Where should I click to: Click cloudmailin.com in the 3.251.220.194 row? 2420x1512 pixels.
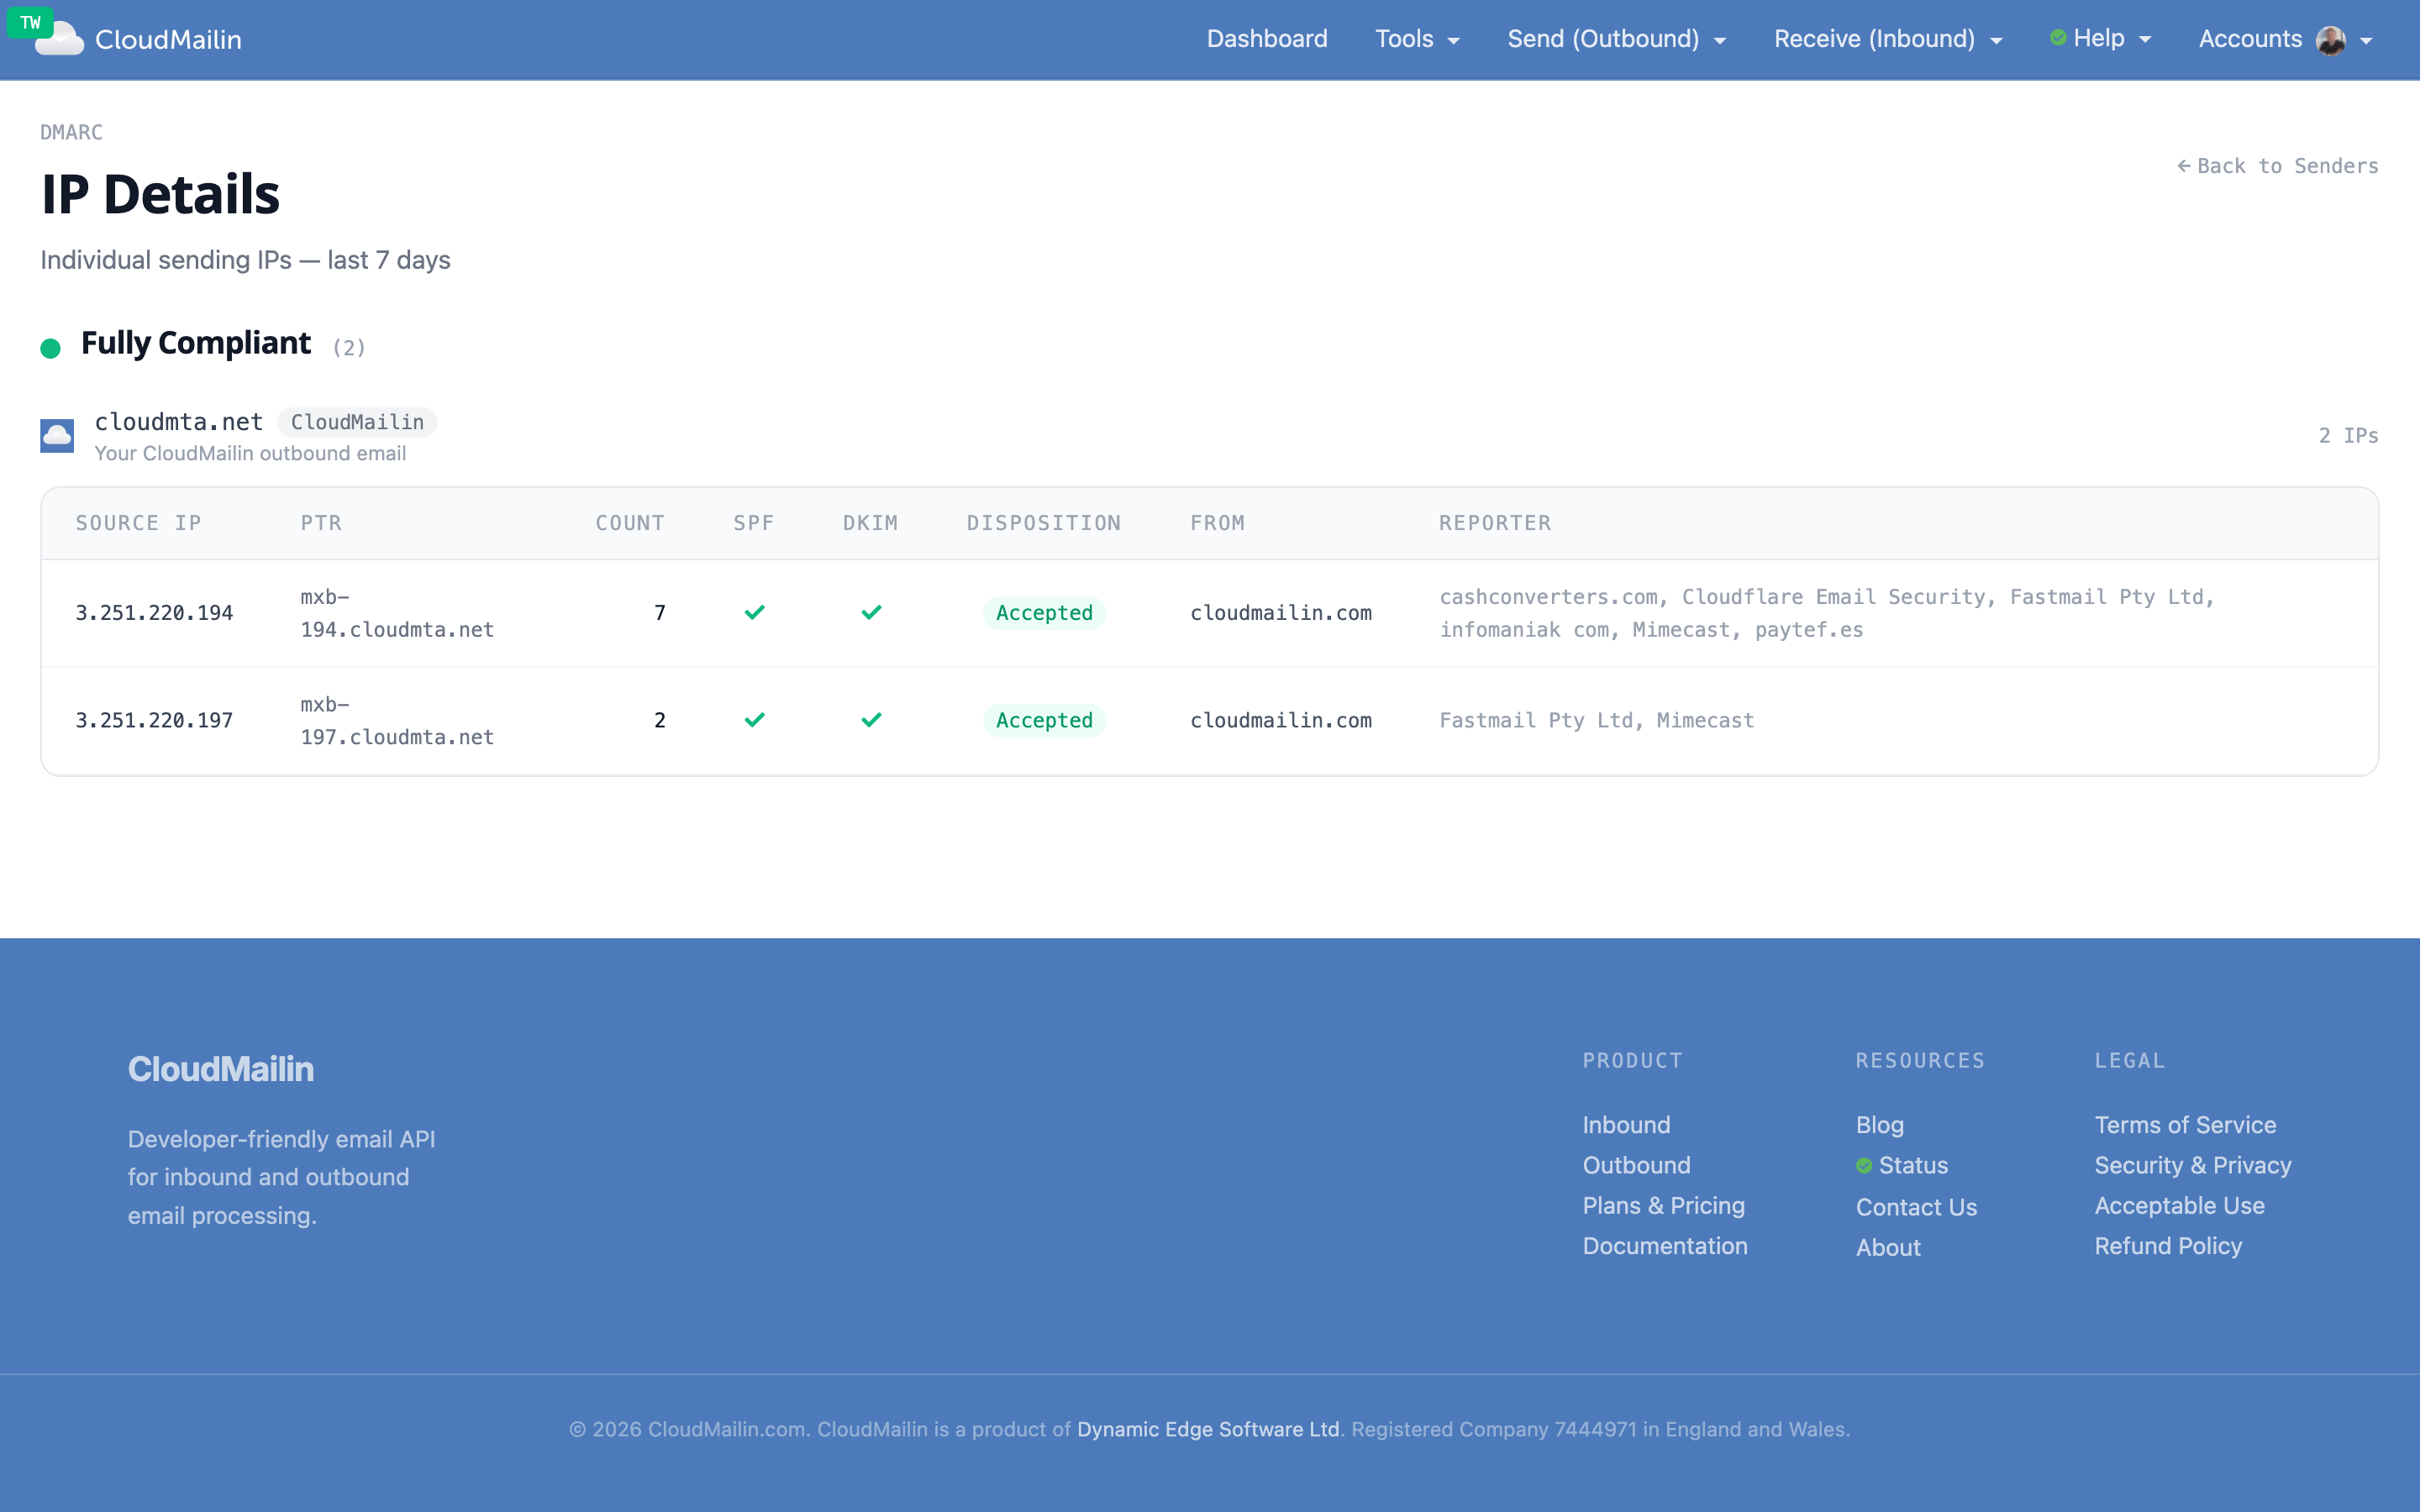pos(1281,613)
